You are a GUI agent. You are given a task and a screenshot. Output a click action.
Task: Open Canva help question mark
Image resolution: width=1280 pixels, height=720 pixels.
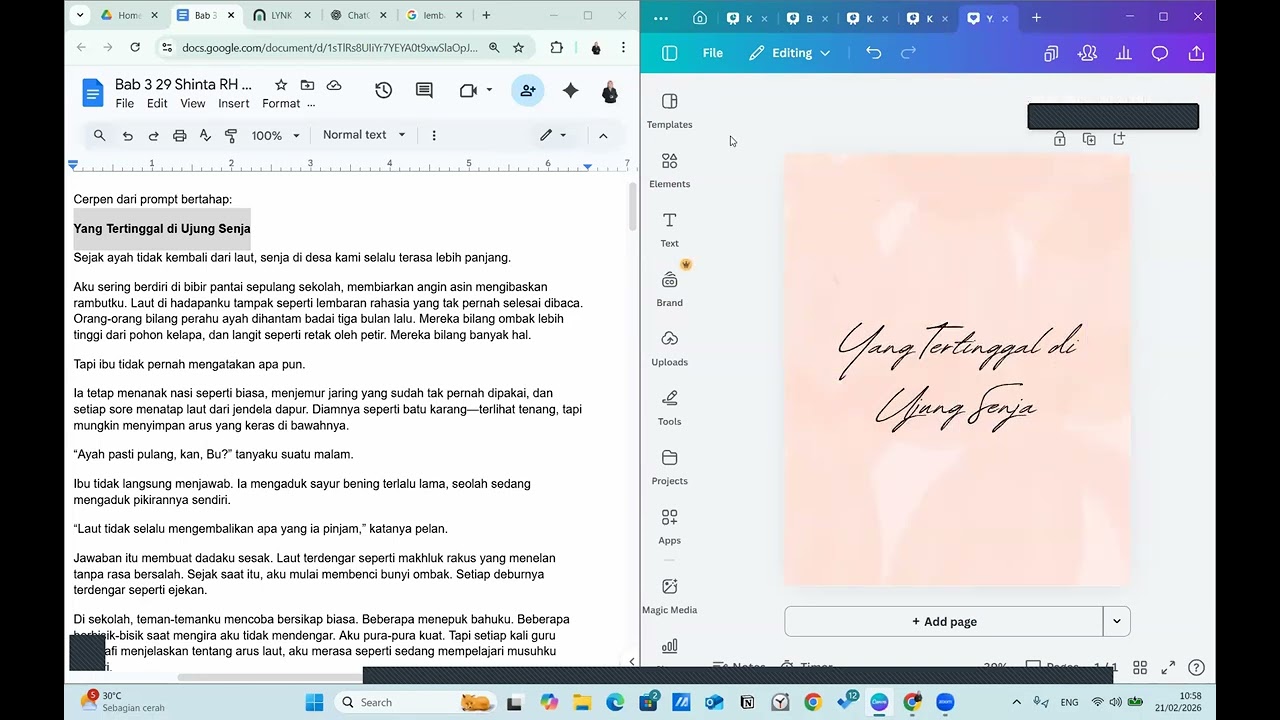pyautogui.click(x=1196, y=667)
